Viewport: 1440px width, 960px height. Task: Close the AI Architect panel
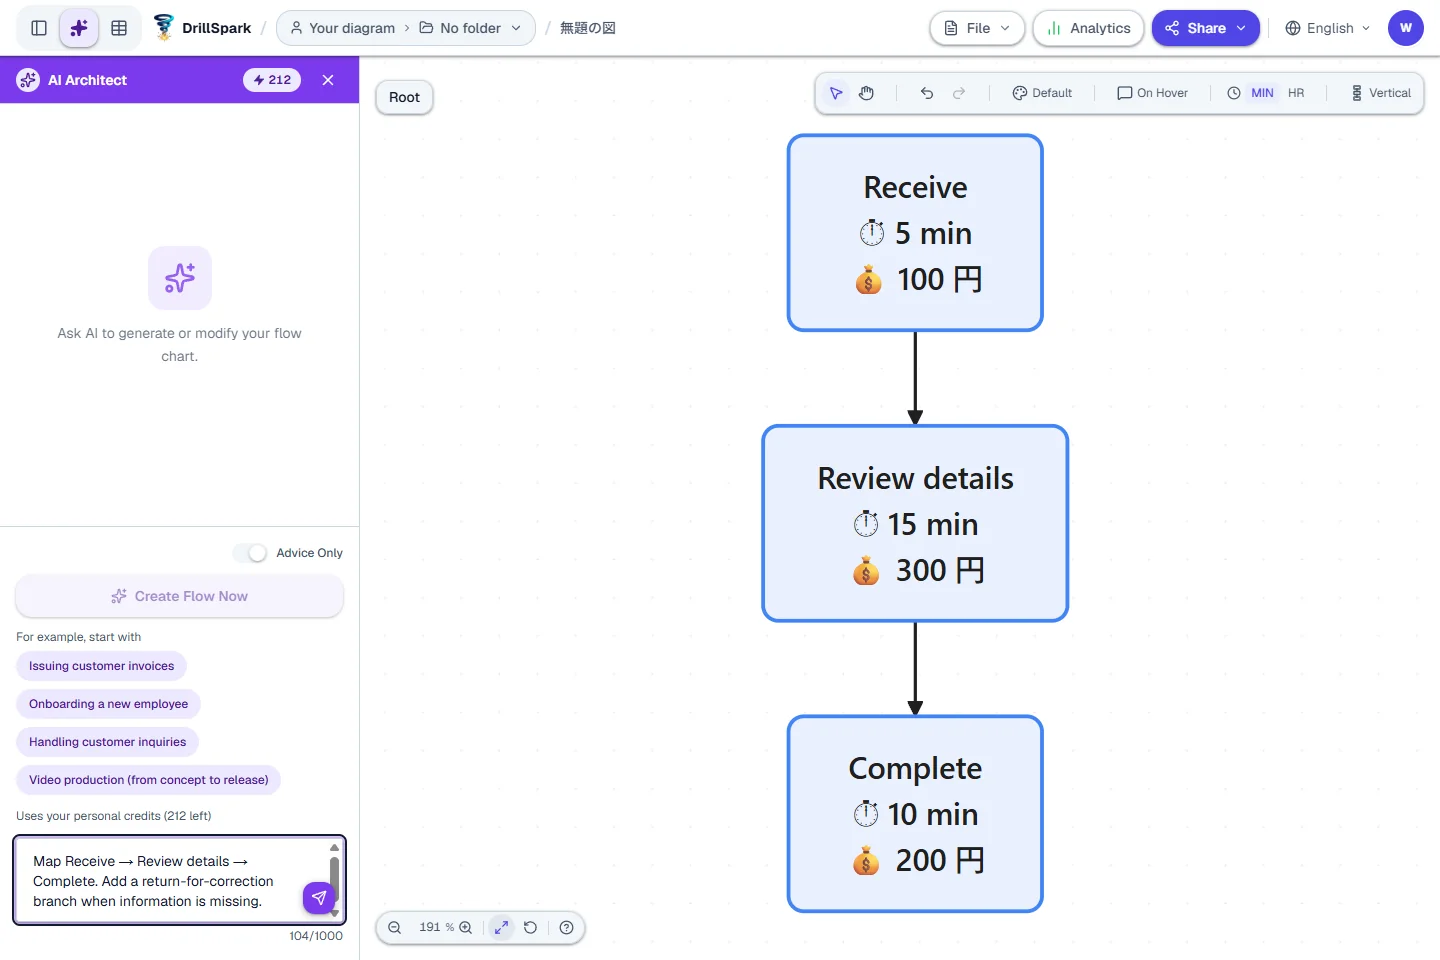pyautogui.click(x=328, y=80)
